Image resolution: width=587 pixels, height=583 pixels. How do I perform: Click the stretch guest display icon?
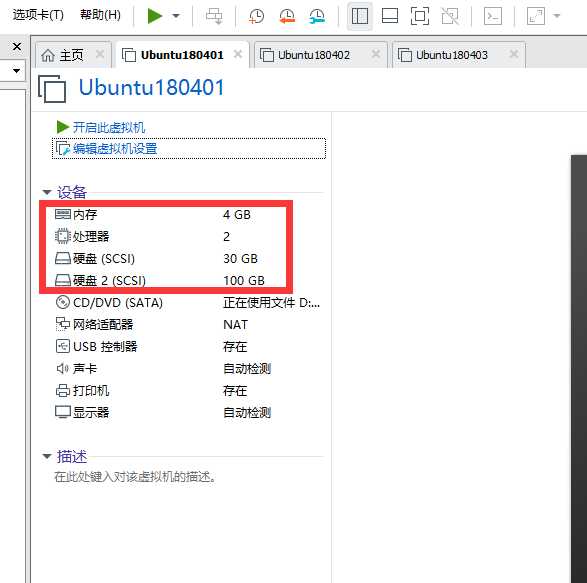tap(536, 16)
